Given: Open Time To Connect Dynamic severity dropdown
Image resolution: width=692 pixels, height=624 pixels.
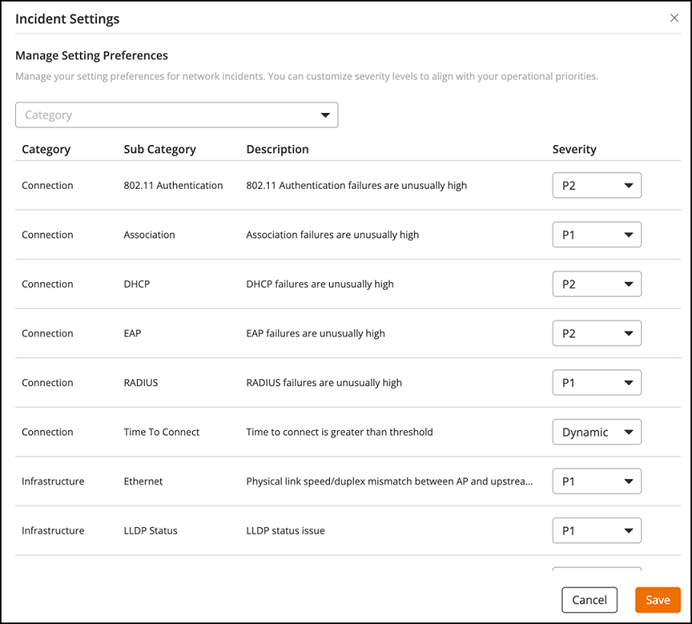Looking at the screenshot, I should tap(596, 432).
